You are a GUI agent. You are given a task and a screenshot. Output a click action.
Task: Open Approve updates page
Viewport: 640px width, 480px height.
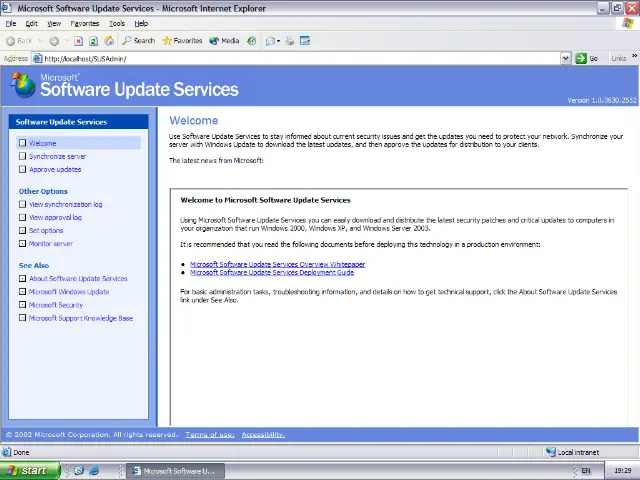pos(55,169)
